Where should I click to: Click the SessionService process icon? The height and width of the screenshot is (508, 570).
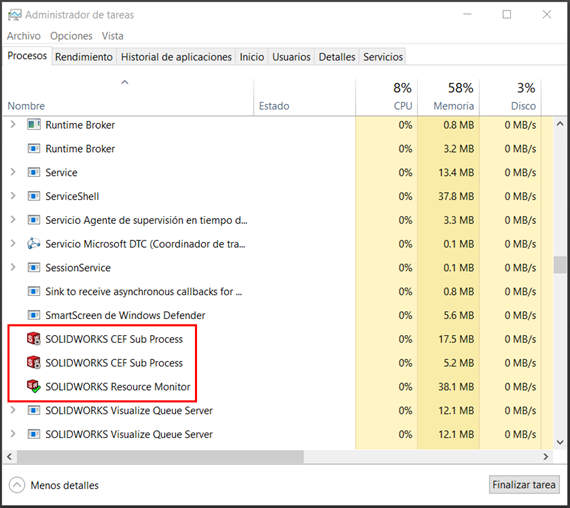pyautogui.click(x=34, y=268)
